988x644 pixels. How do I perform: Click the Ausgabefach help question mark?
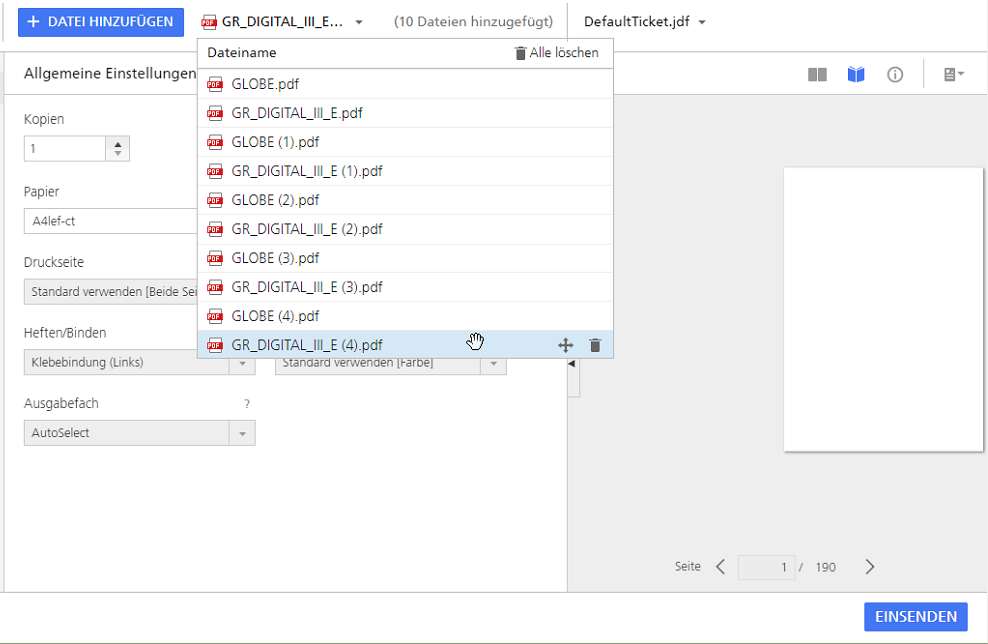click(x=247, y=404)
